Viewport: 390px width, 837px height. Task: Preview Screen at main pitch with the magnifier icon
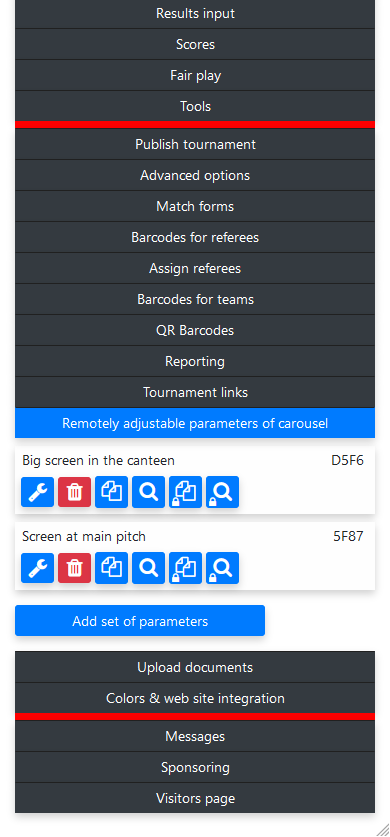(x=148, y=568)
